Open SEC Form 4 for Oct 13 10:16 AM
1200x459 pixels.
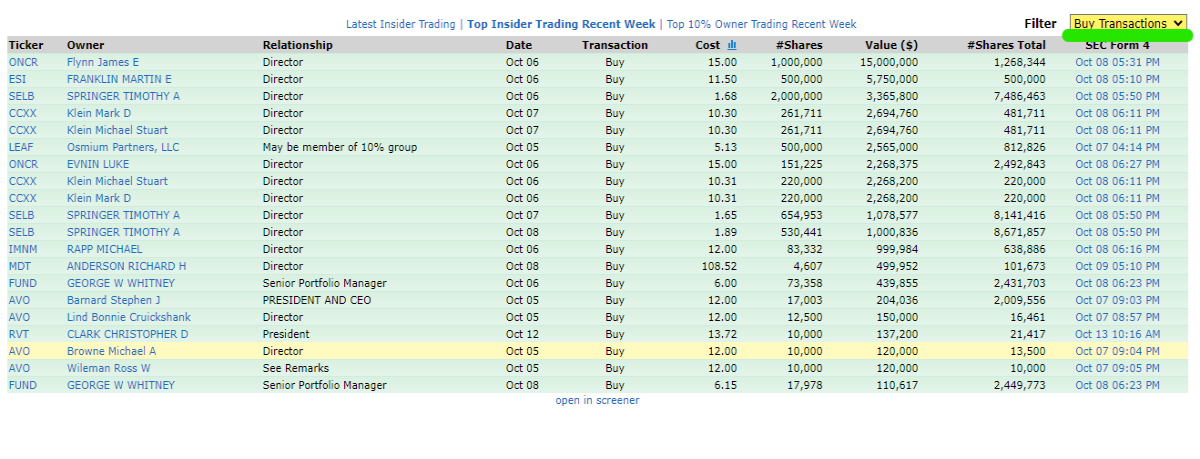coord(1118,334)
